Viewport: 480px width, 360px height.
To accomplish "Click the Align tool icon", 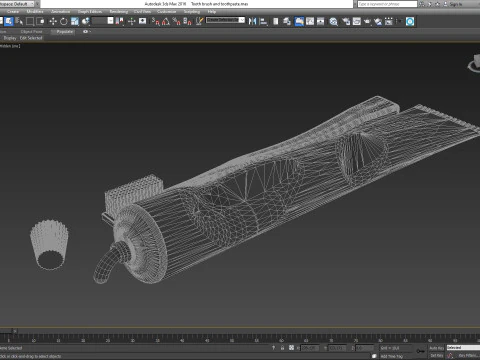I will click(x=263, y=21).
